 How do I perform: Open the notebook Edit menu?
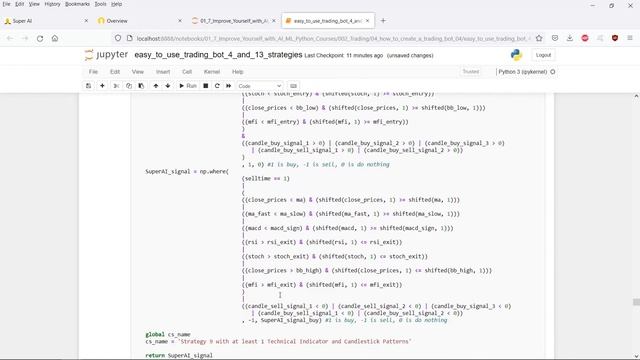tap(115, 72)
